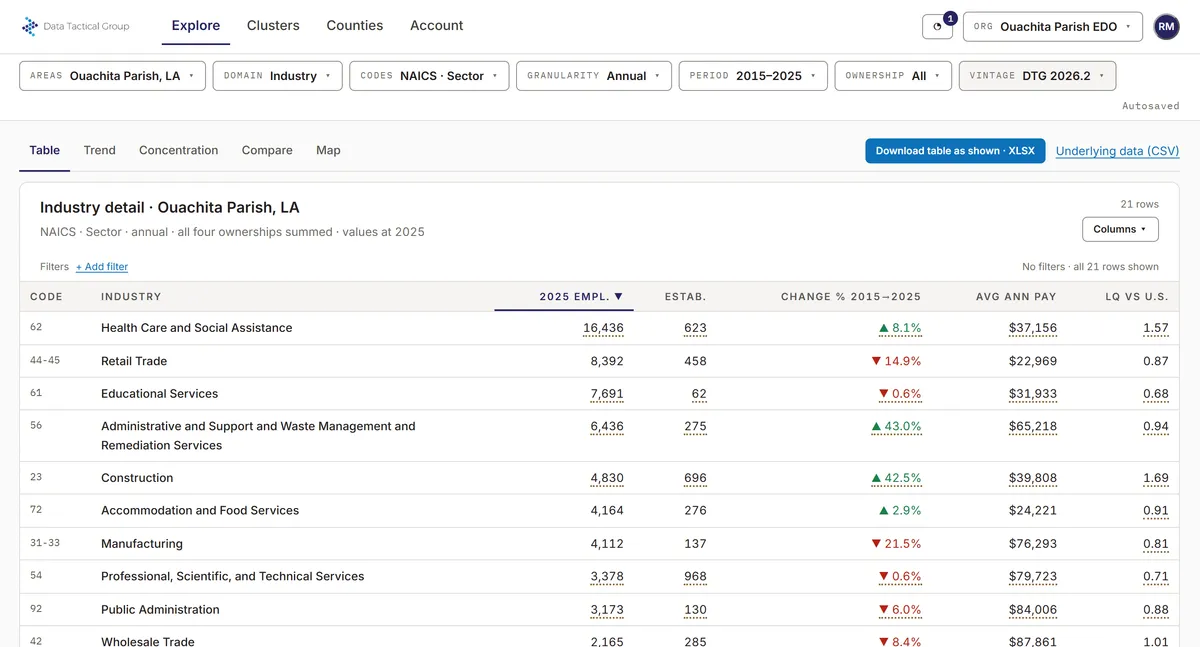Sort by the 2025 EMPL. column header
Viewport: 1200px width, 647px height.
(581, 297)
